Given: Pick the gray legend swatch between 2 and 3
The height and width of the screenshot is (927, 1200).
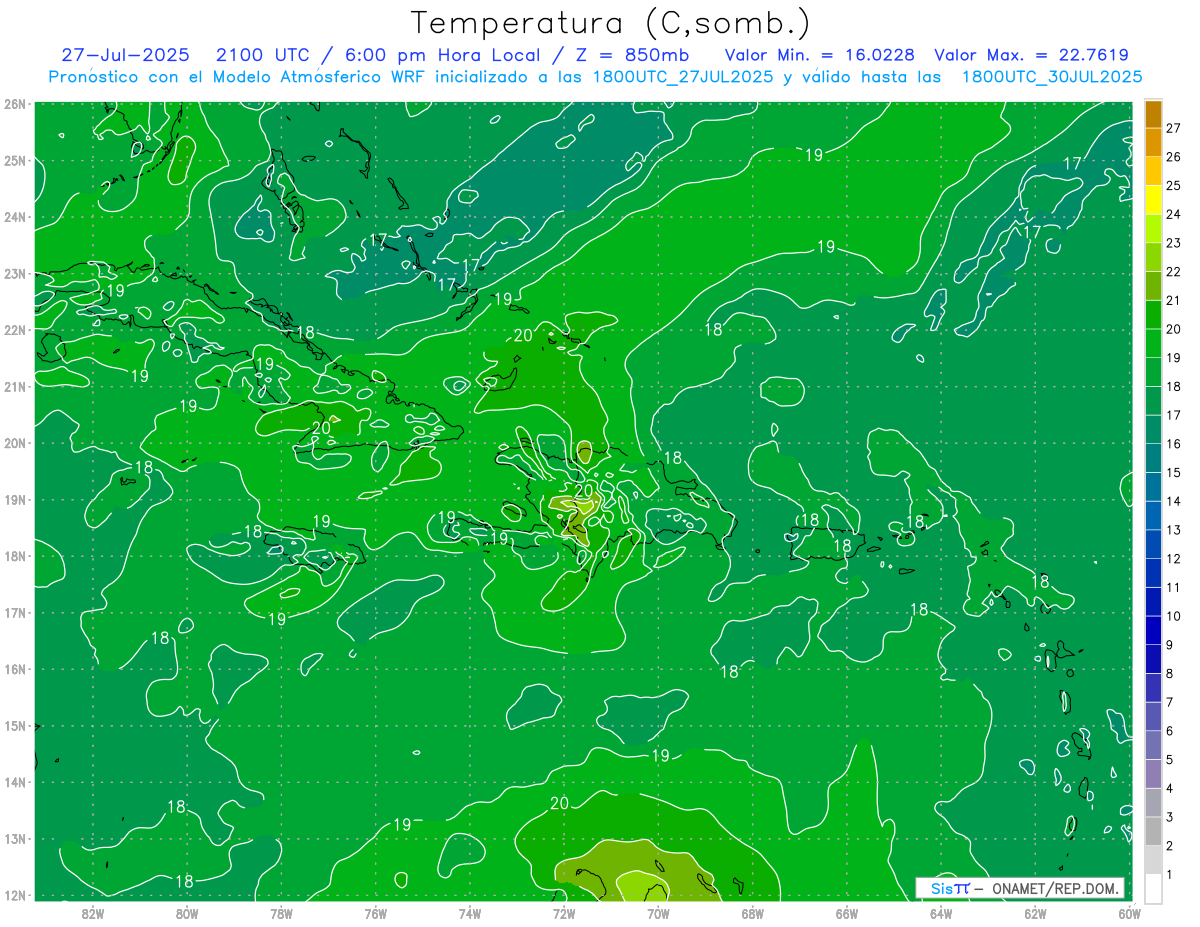Looking at the screenshot, I should [1153, 831].
